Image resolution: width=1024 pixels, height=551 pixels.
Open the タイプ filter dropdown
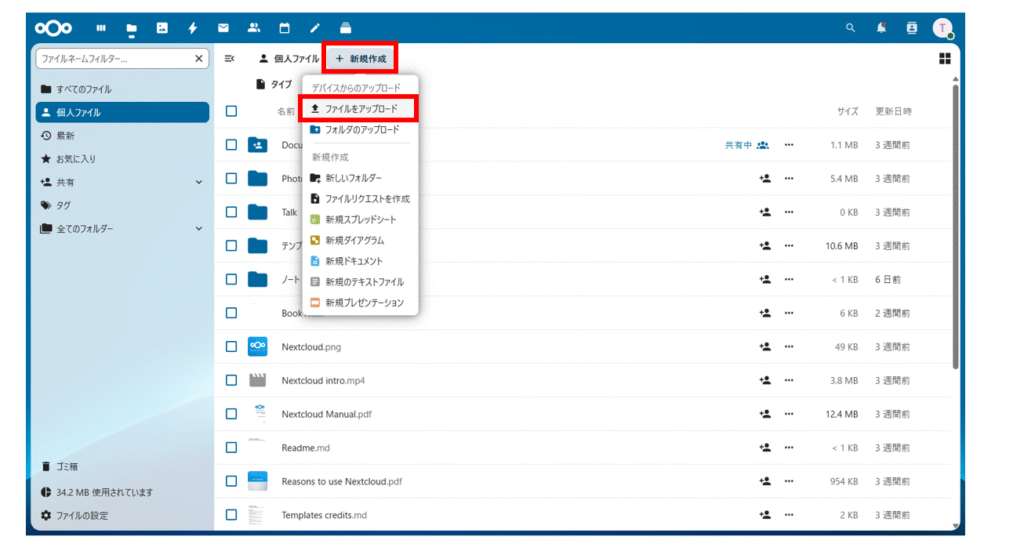pos(275,84)
